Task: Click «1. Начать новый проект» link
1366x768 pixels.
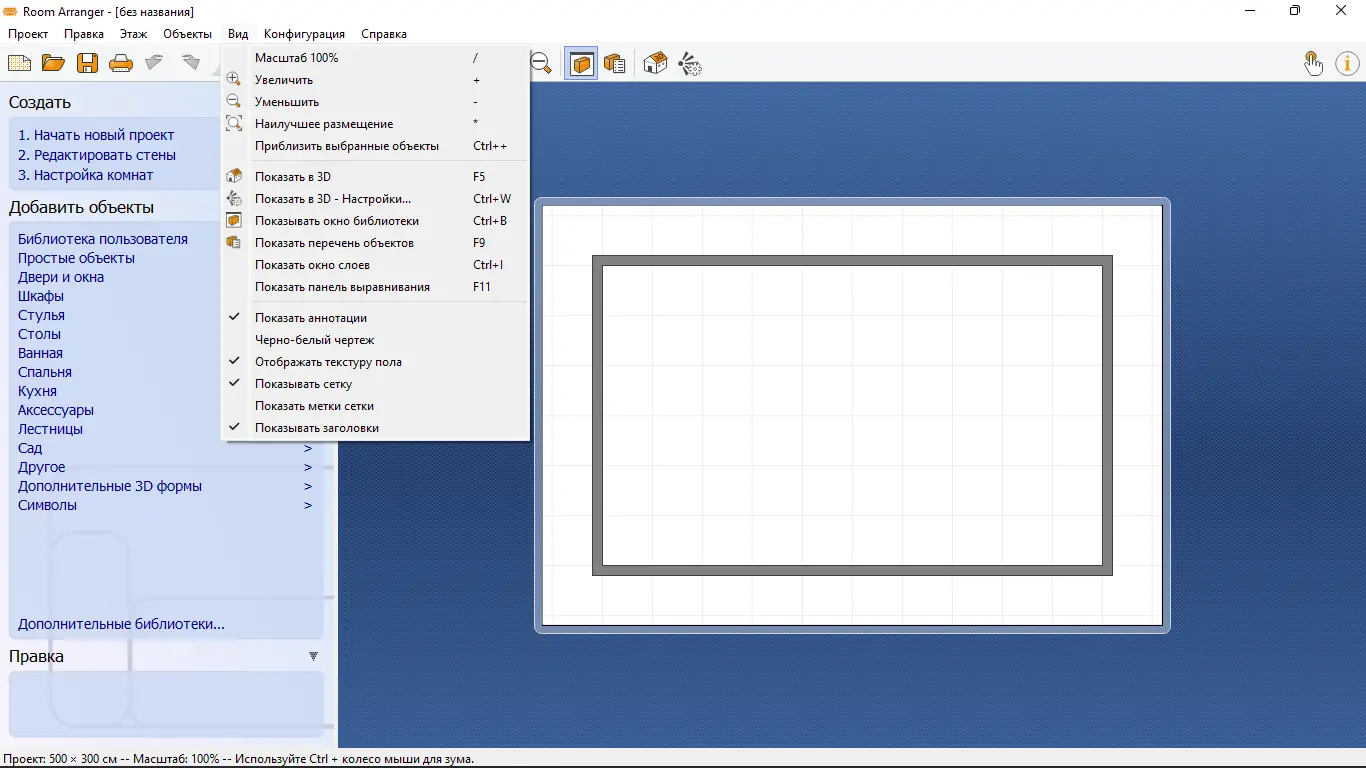Action: point(96,135)
